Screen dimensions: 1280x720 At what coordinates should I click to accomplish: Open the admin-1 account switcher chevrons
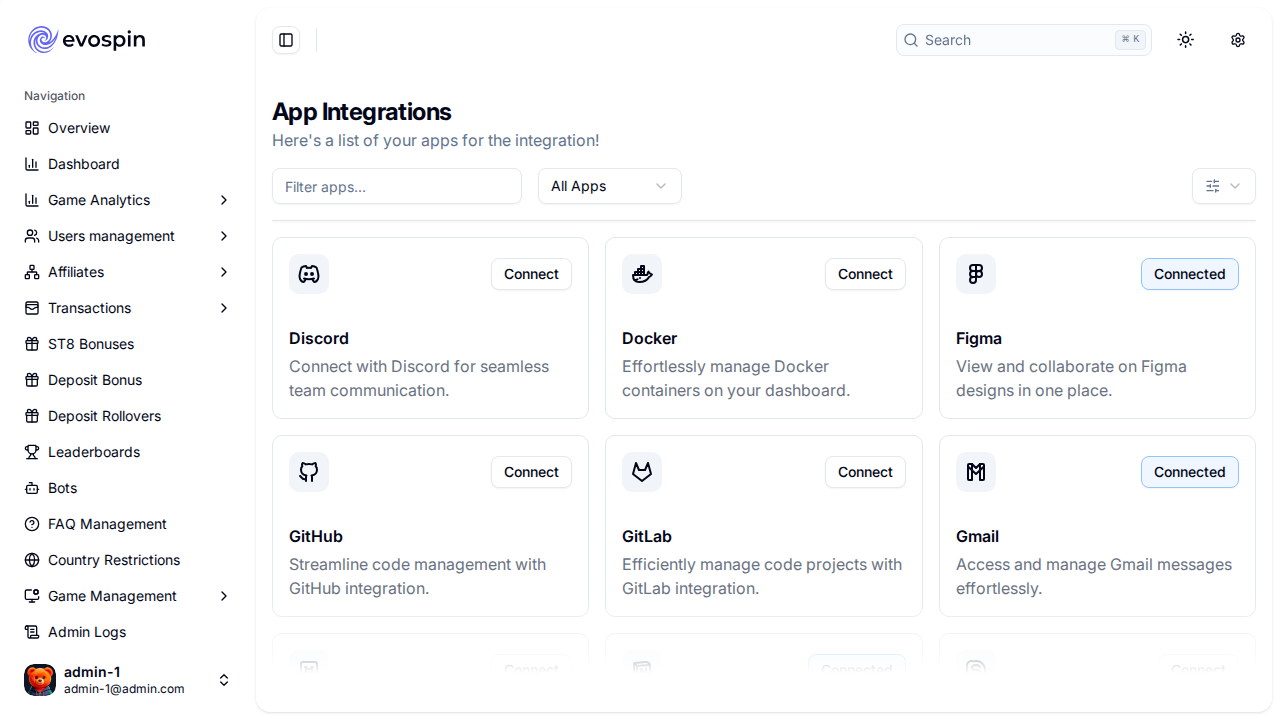(x=224, y=680)
